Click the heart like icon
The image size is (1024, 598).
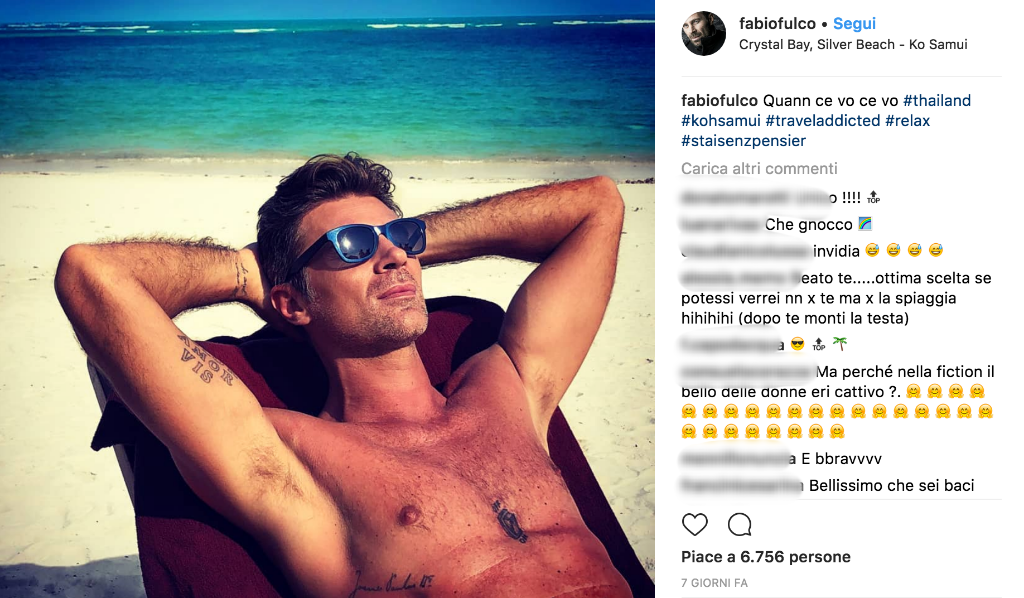[695, 524]
